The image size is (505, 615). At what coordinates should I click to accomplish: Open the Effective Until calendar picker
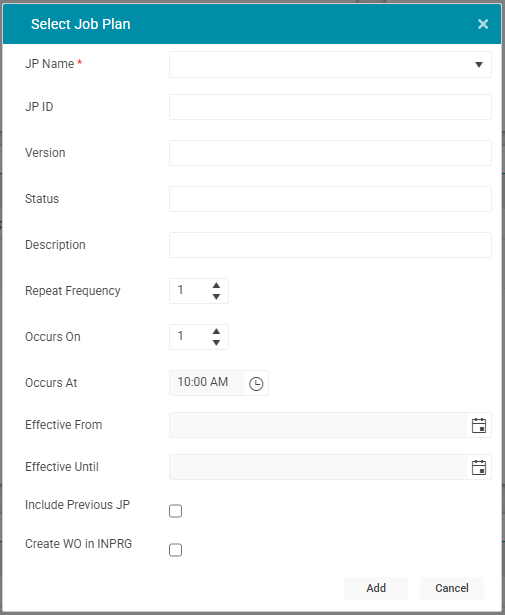(x=479, y=467)
